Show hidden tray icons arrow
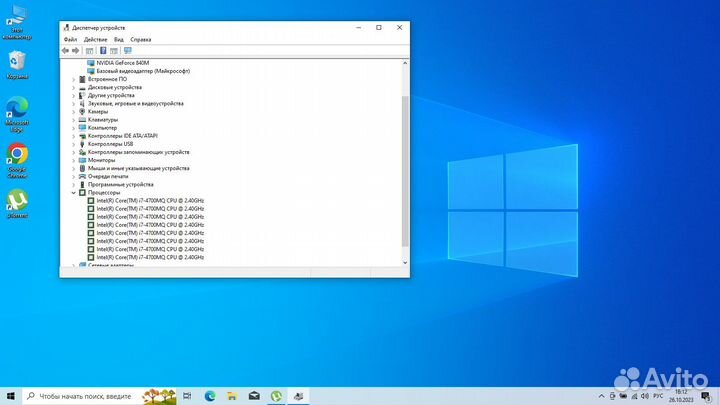 tap(601, 396)
